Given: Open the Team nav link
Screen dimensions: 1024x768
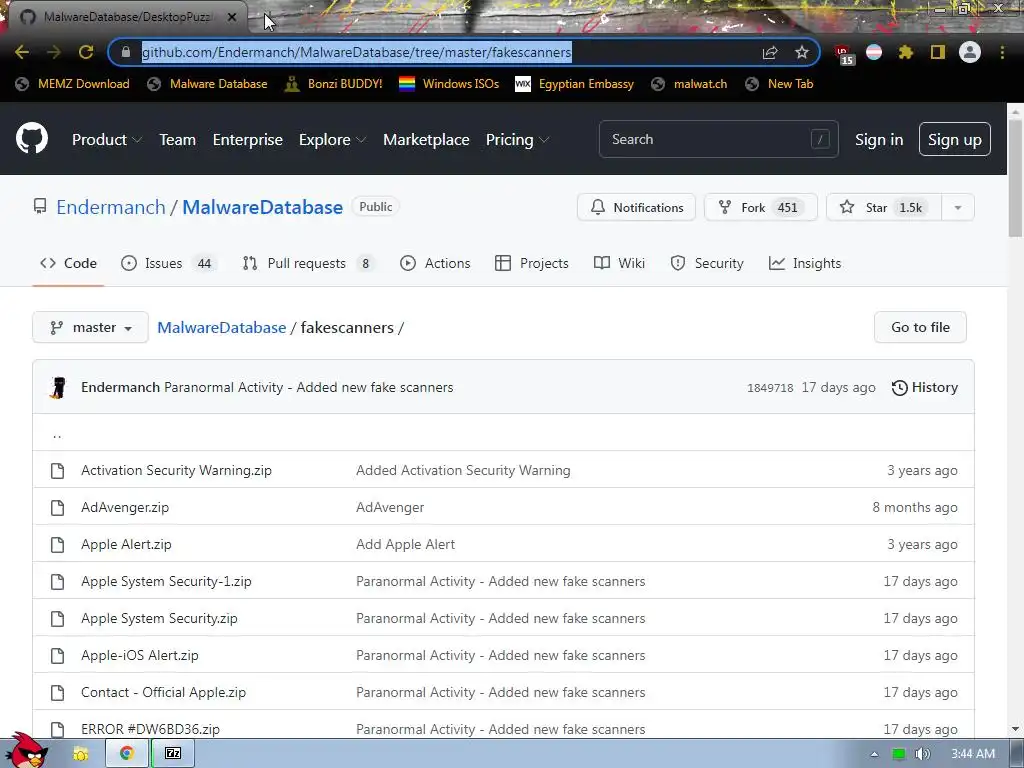Looking at the screenshot, I should tap(178, 139).
